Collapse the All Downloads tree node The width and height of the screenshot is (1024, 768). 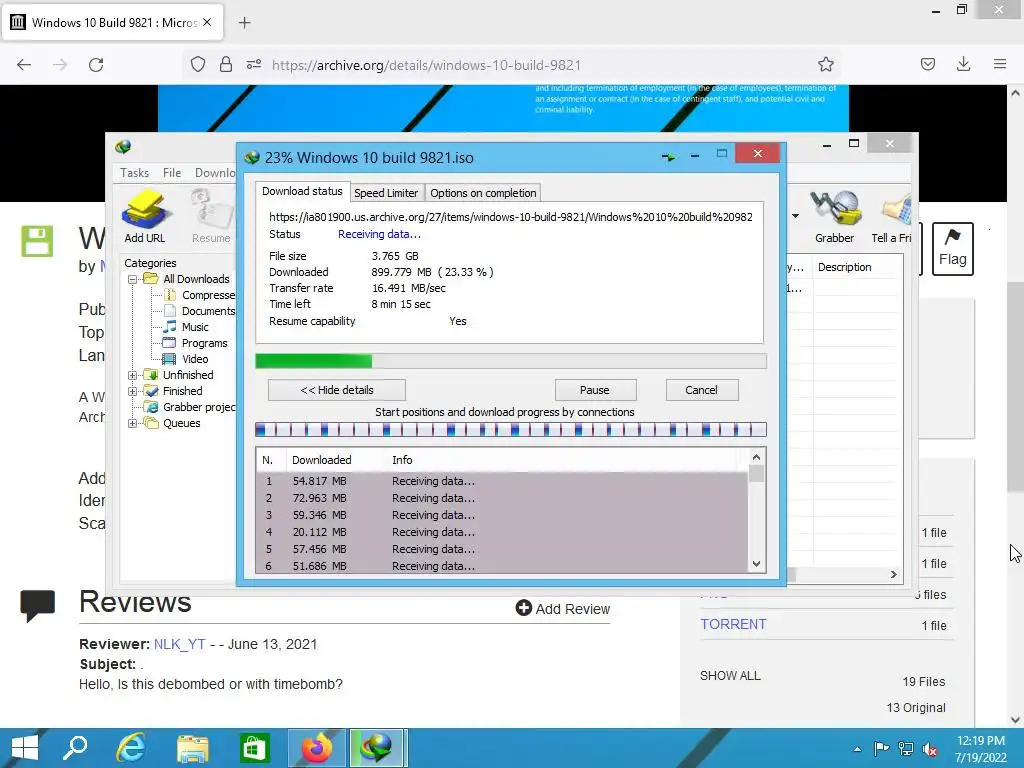point(133,279)
